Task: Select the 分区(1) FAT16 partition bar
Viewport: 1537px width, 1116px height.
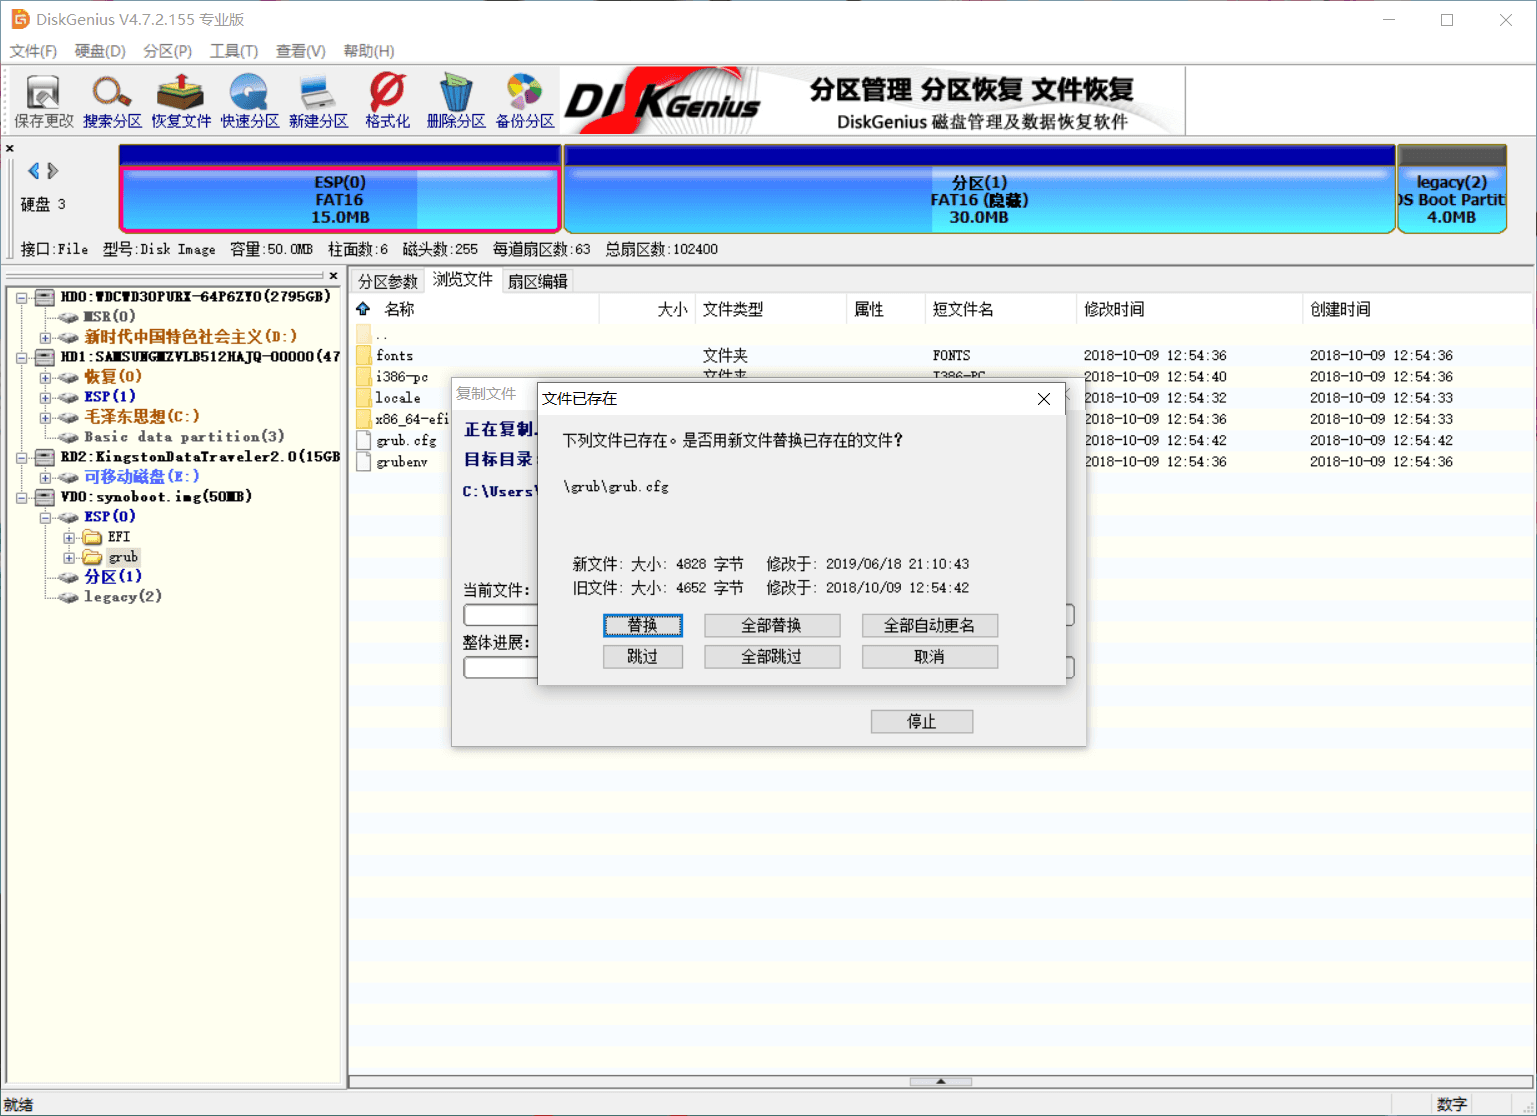Action: point(978,199)
